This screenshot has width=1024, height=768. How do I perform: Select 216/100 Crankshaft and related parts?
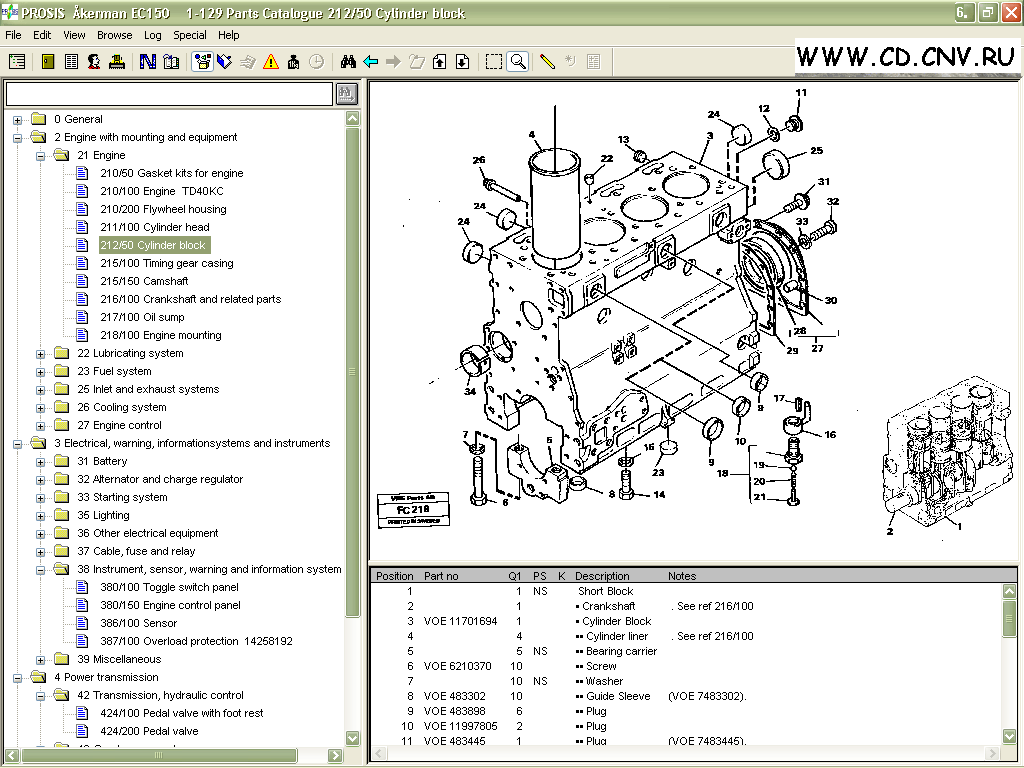[x=191, y=299]
